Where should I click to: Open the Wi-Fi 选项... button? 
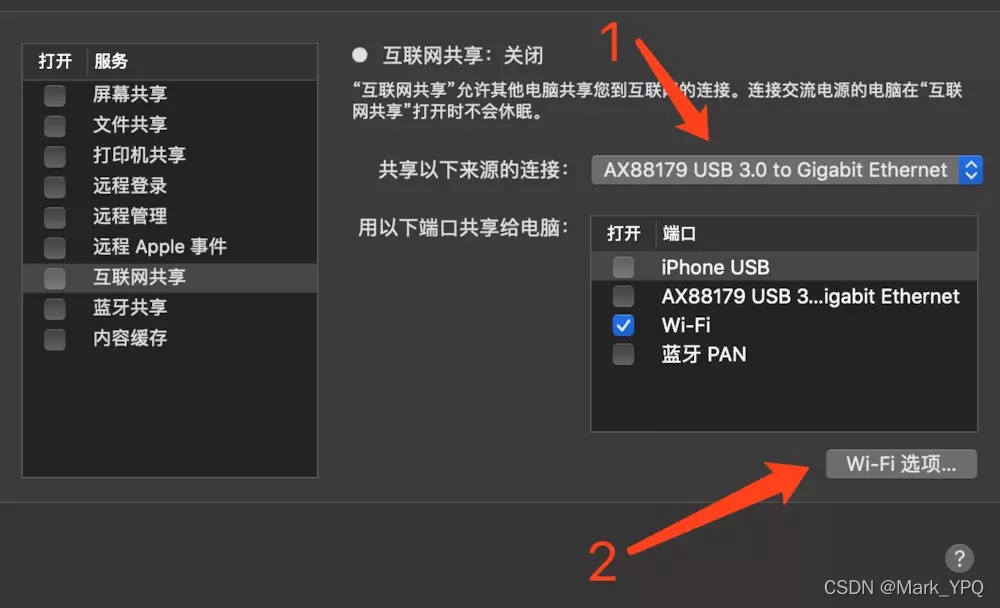click(x=901, y=464)
